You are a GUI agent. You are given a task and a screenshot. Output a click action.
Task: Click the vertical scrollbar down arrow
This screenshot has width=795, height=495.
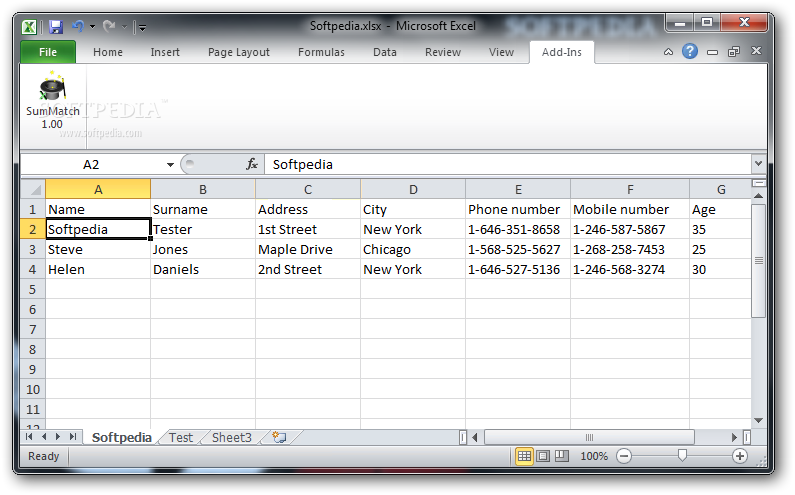[x=758, y=420]
